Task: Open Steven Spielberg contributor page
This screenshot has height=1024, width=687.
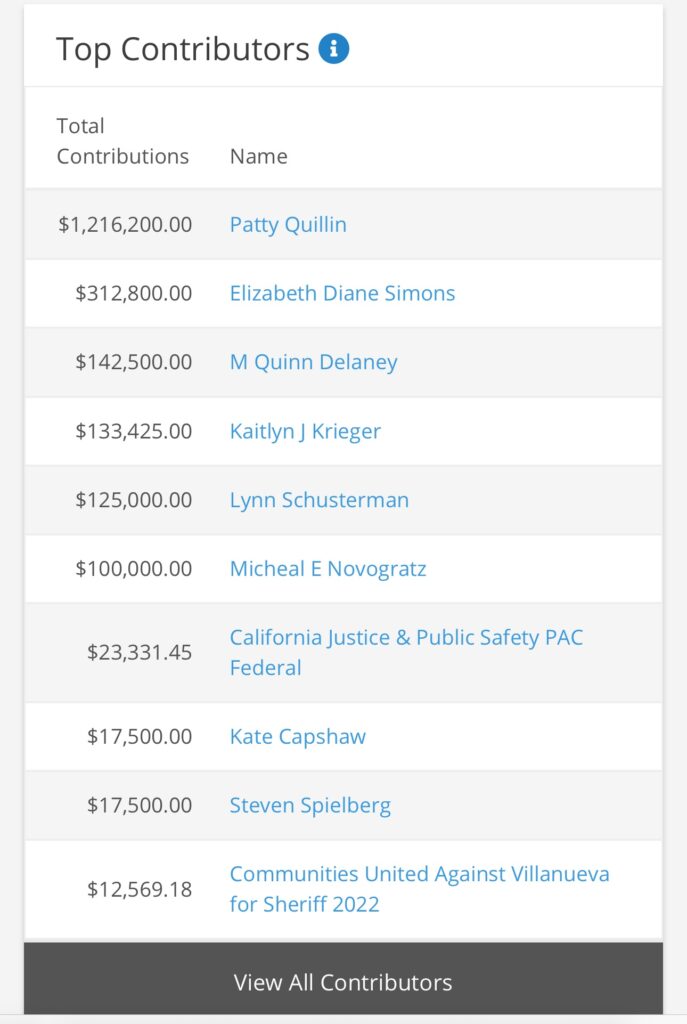Action: pyautogui.click(x=310, y=805)
